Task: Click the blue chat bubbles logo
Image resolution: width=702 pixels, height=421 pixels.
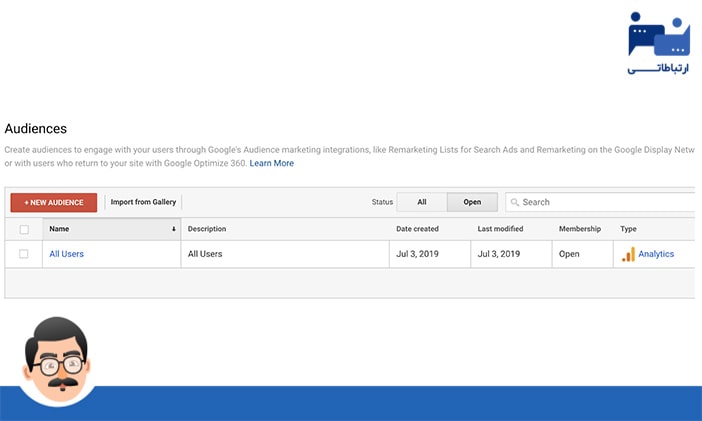Action: pyautogui.click(x=658, y=36)
